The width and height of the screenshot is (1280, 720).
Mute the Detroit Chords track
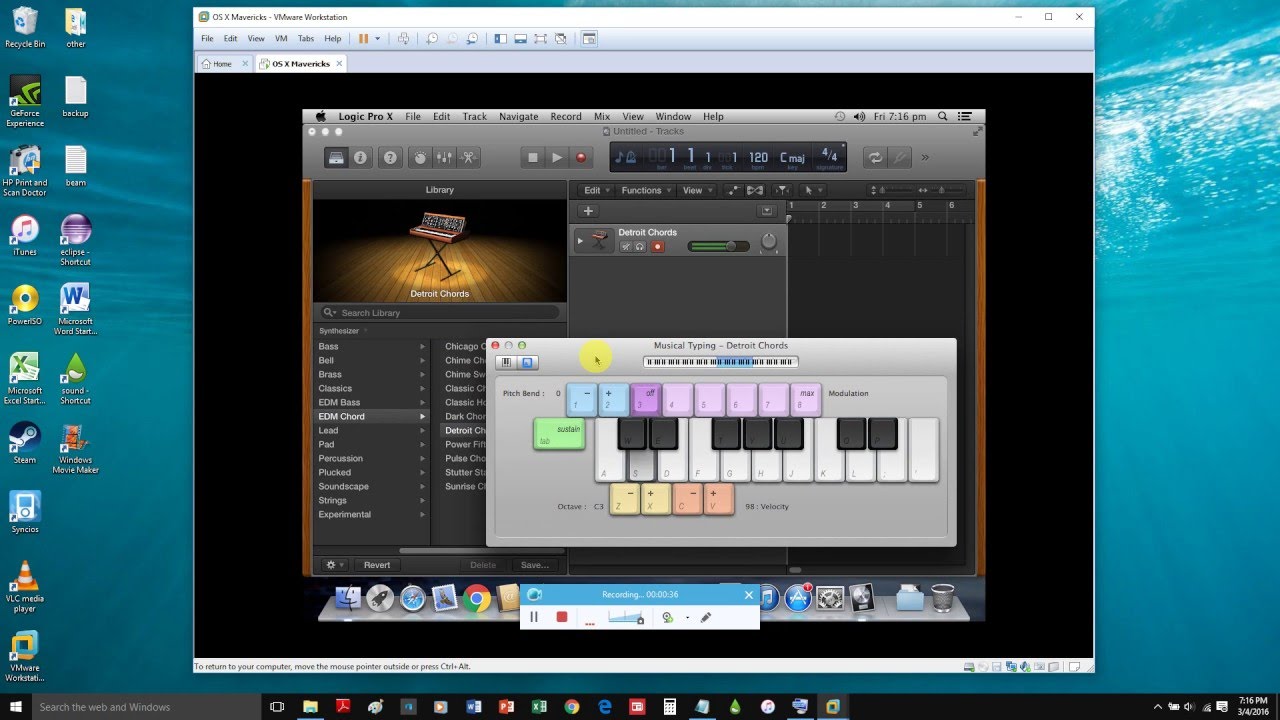click(626, 246)
